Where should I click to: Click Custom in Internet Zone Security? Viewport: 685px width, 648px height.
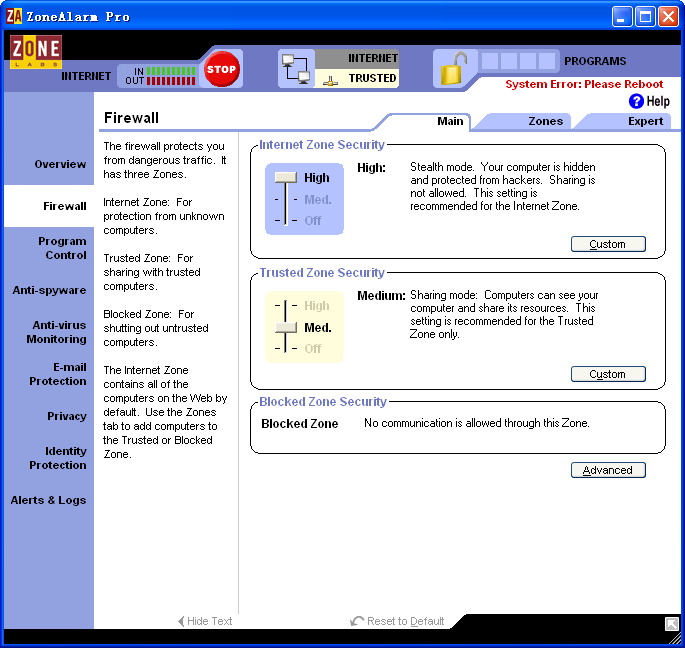tap(608, 244)
